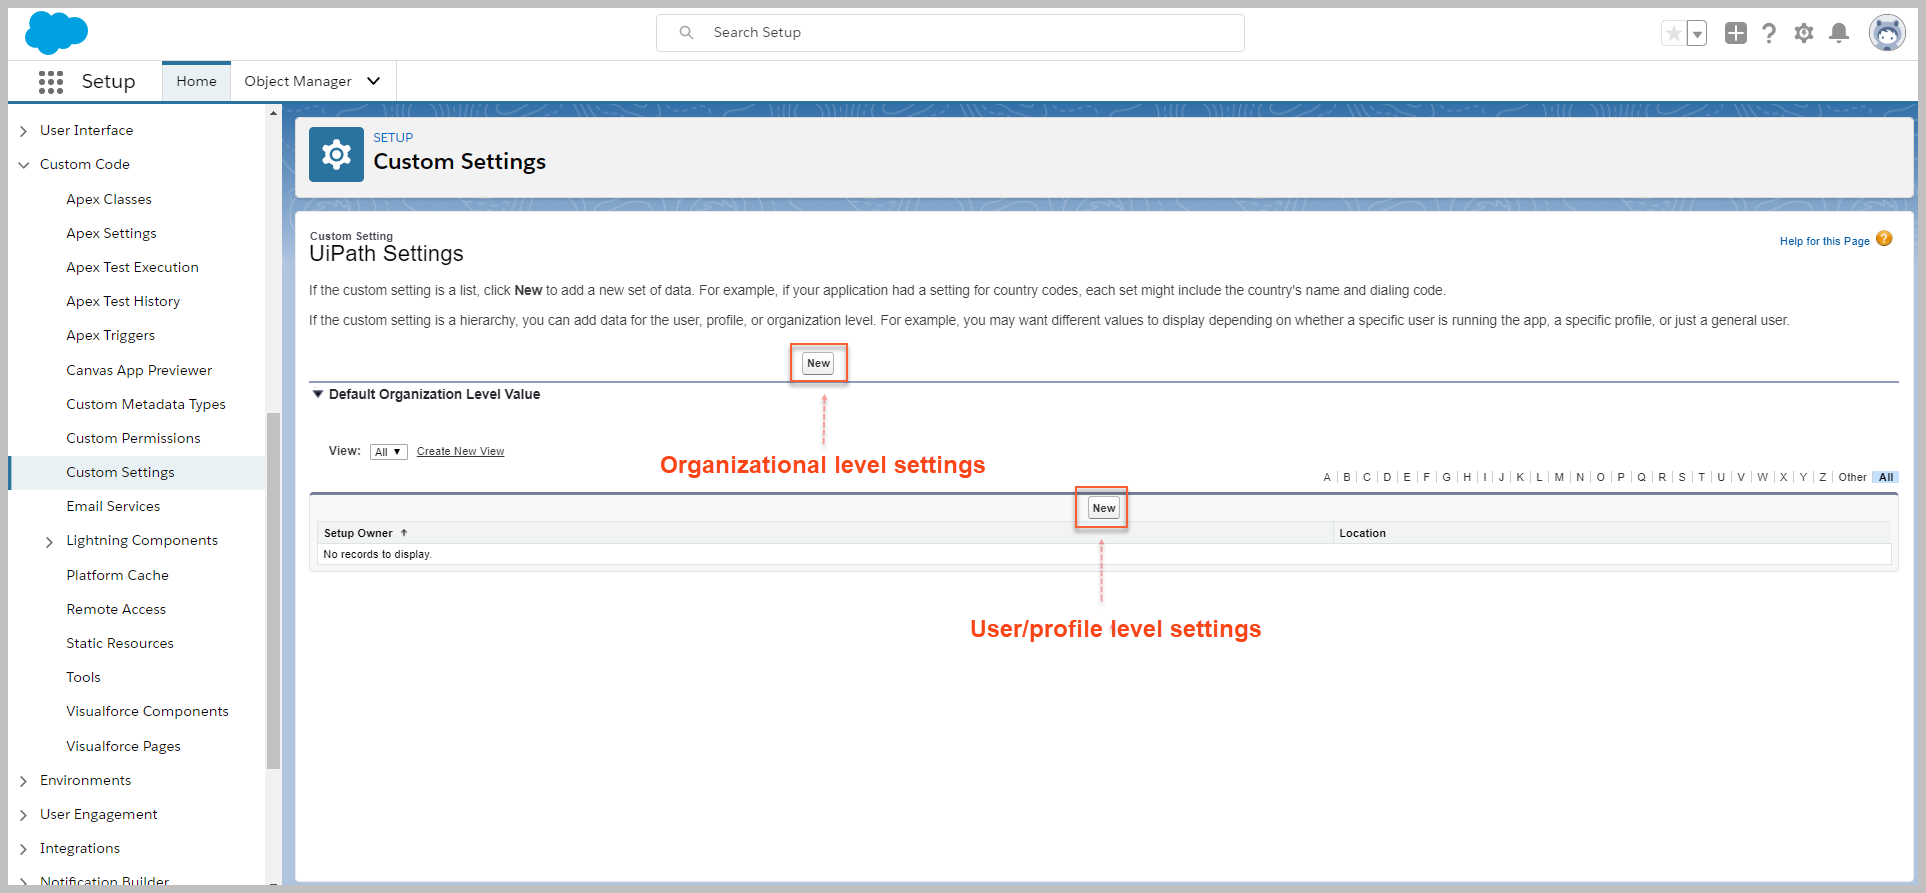
Task: Collapse the Custom Code tree node
Action: click(x=23, y=165)
